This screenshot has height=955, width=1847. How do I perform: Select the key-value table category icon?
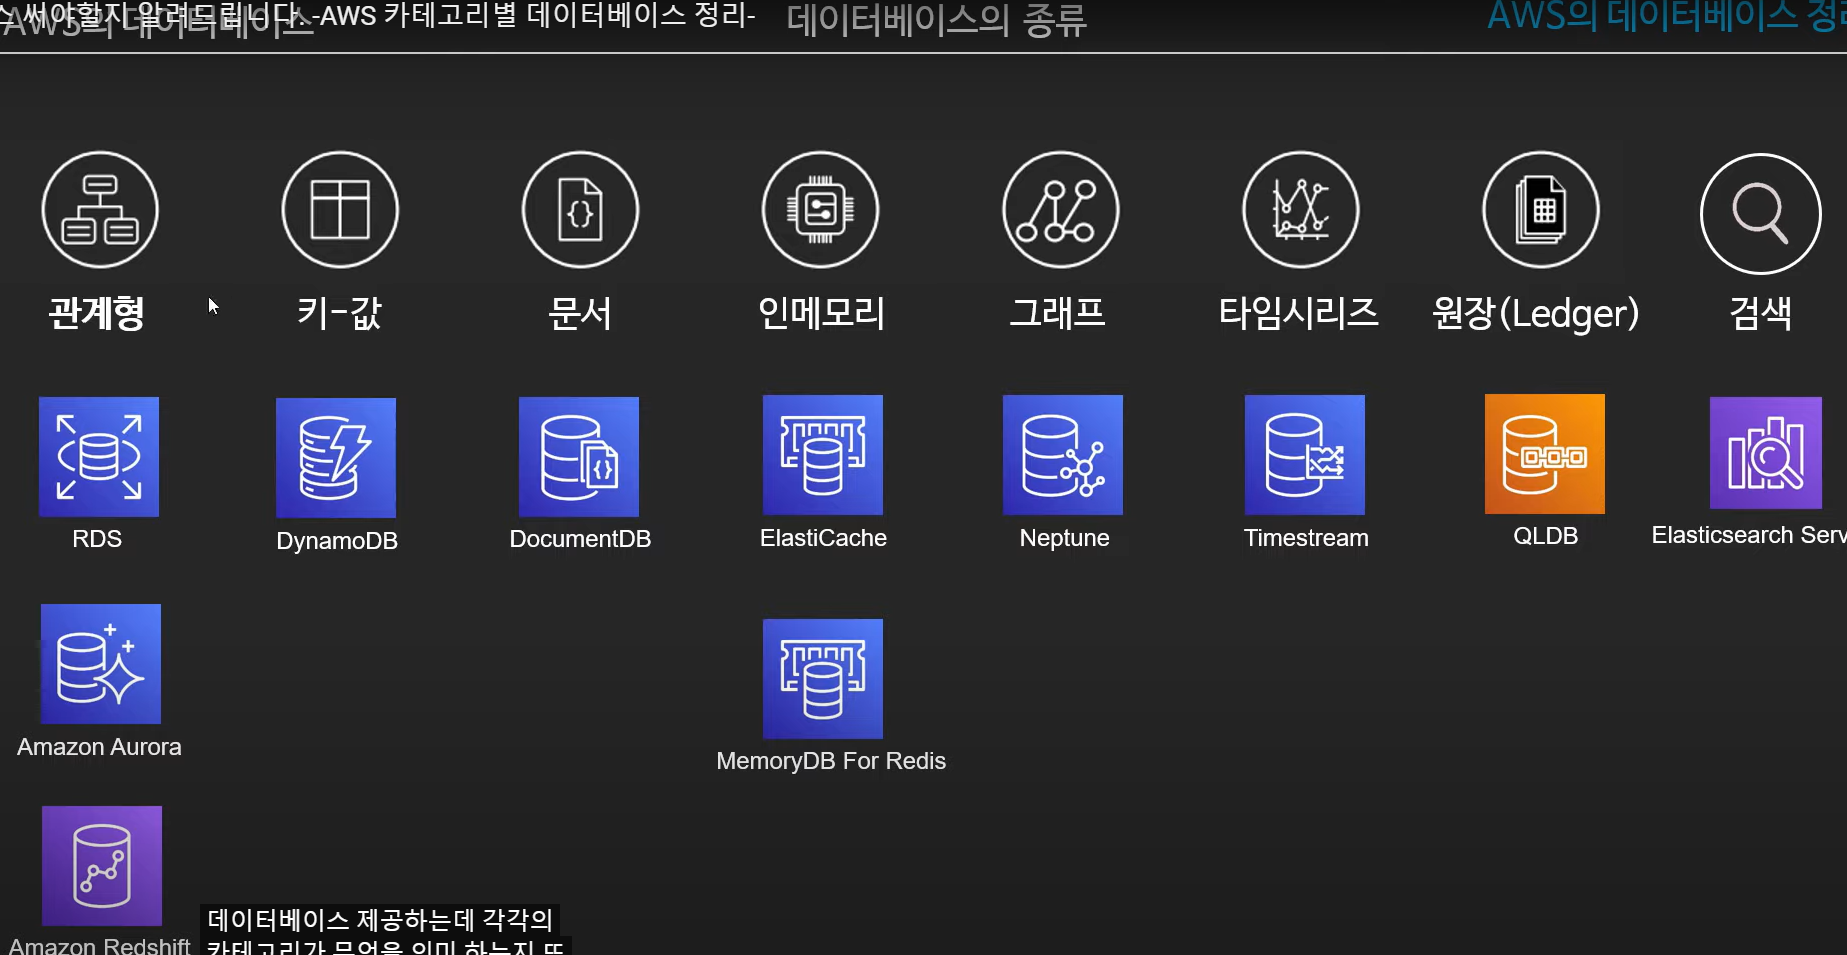(340, 210)
